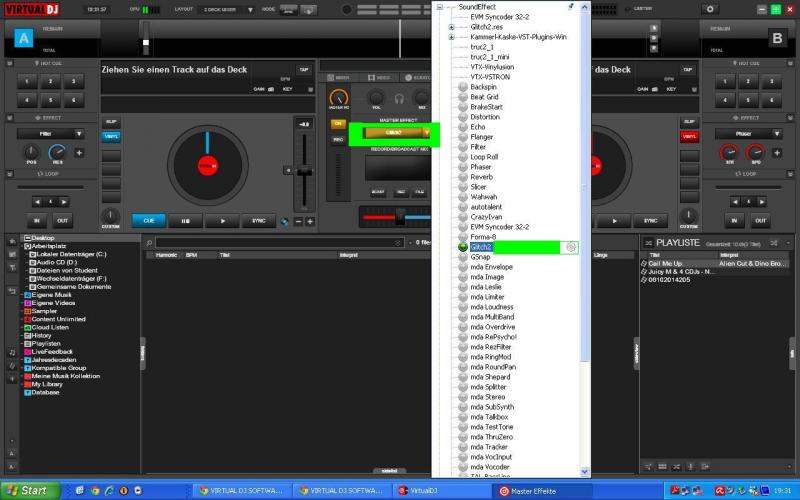The image size is (800, 500).
Task: Collapse the SoundEffect root node
Action: coord(439,7)
